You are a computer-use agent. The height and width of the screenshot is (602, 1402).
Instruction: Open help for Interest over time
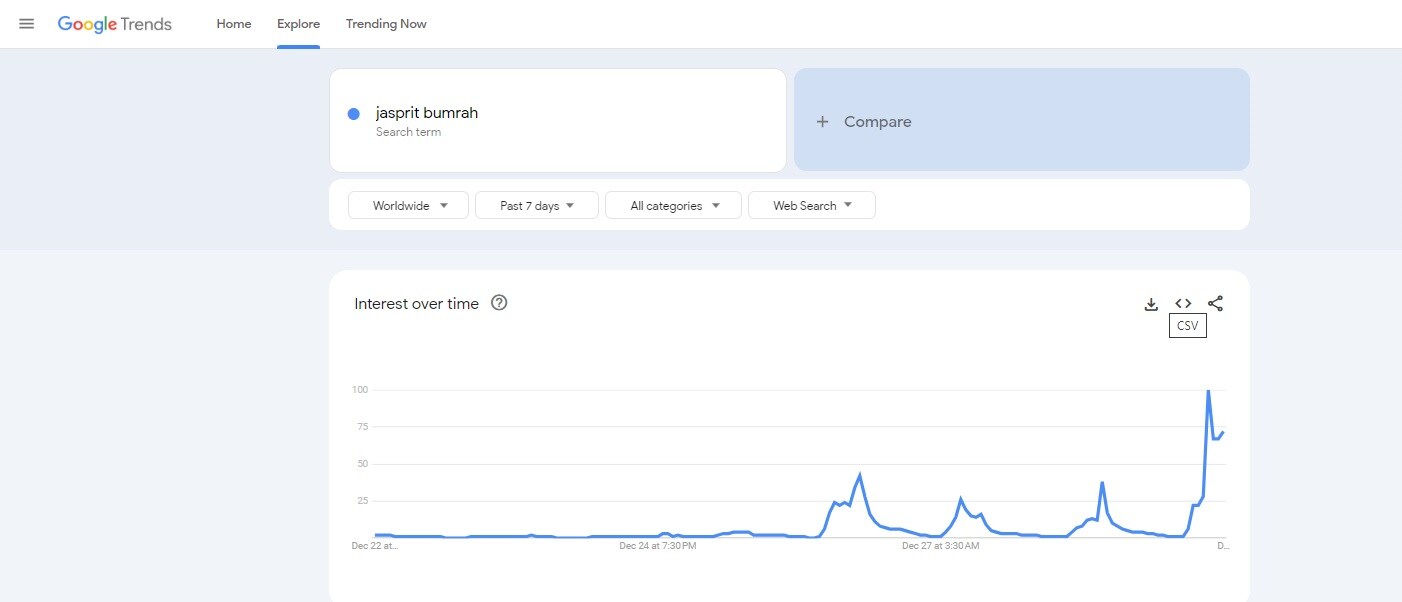click(500, 303)
